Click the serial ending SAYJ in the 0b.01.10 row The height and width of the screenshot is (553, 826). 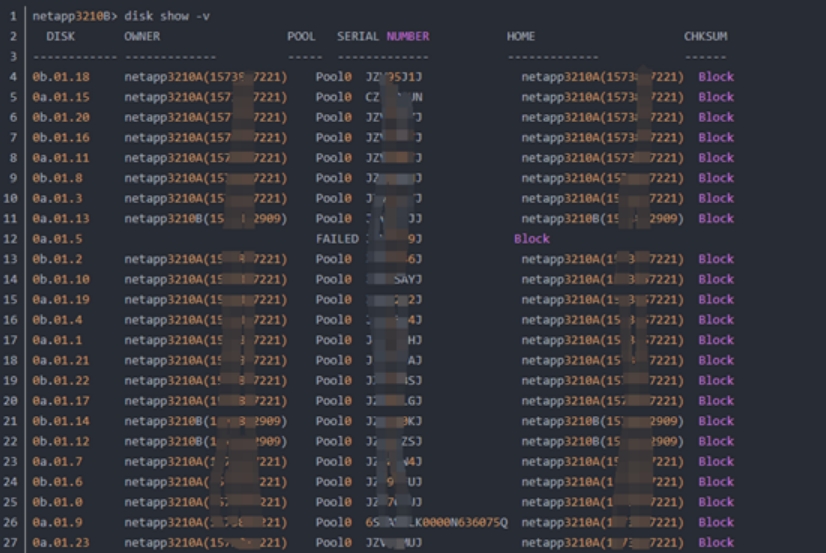coord(394,280)
